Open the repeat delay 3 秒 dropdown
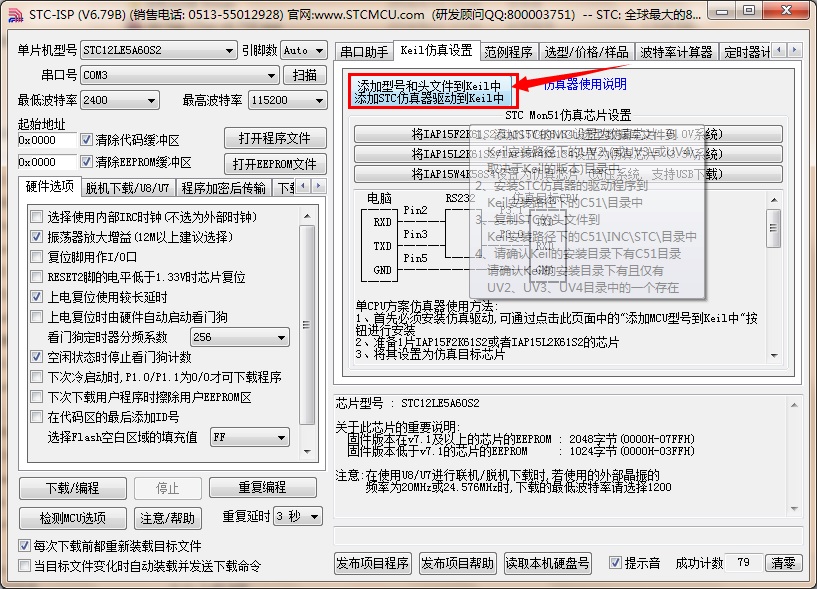Screen dimensions: 817x589 pos(298,517)
